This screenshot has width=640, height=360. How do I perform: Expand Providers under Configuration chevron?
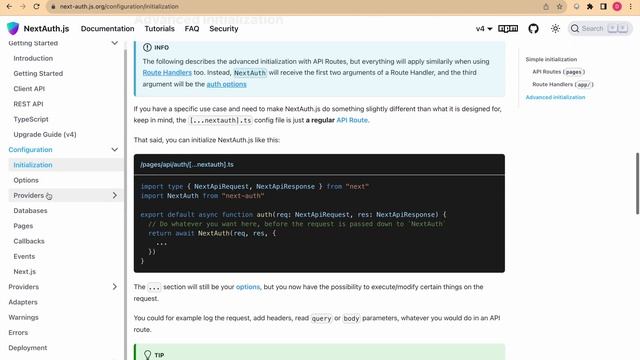tap(115, 196)
